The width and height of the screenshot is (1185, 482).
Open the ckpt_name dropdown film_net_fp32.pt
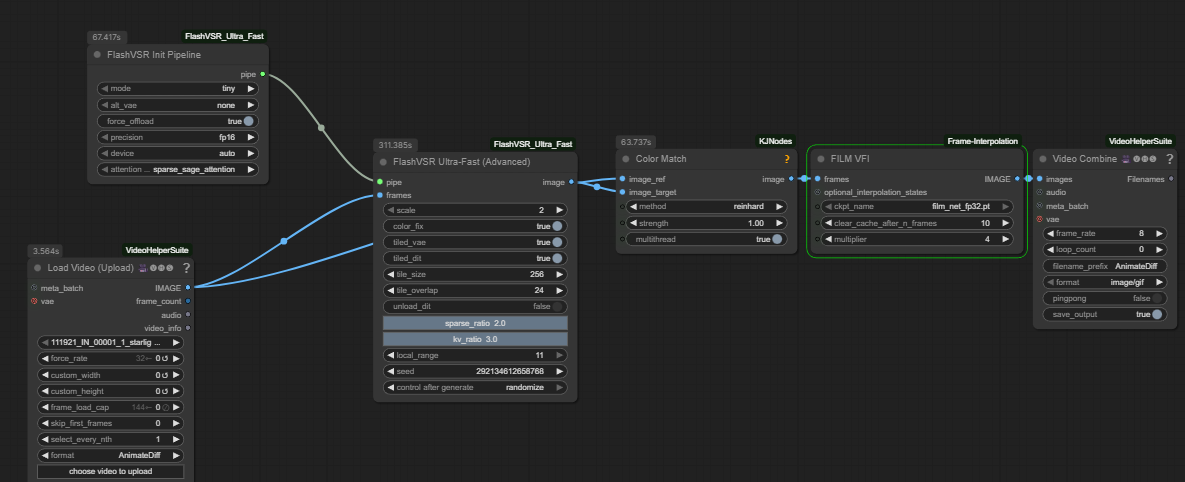(x=917, y=206)
